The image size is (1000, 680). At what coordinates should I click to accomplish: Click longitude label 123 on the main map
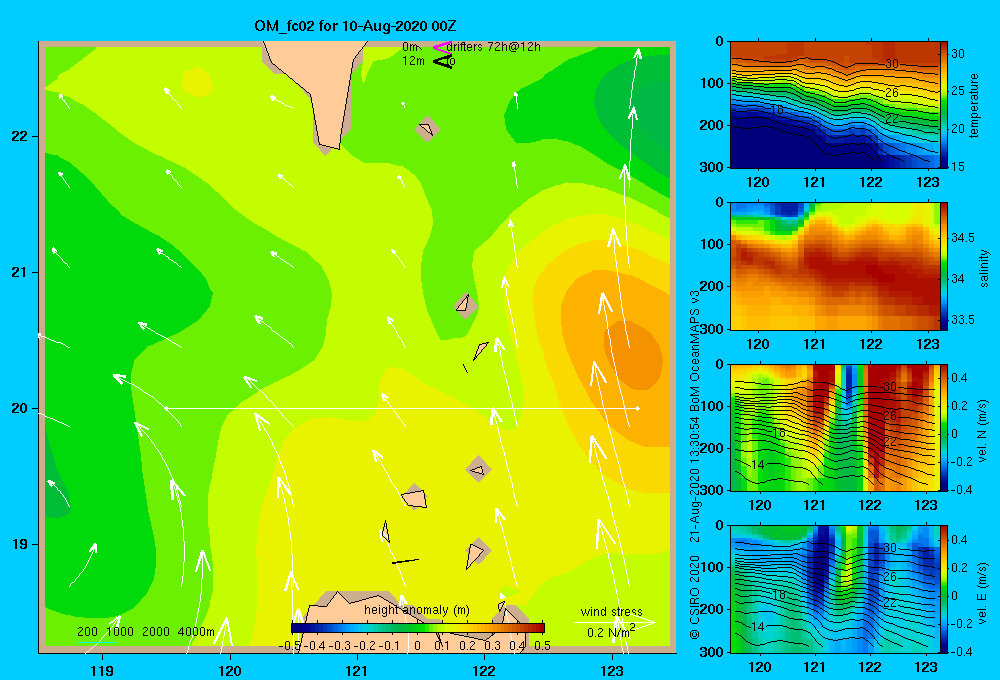coord(612,670)
